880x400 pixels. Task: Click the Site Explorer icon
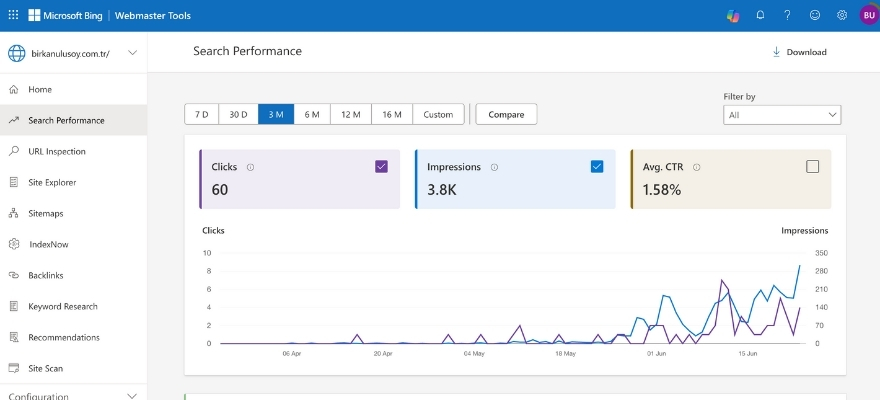coord(14,182)
